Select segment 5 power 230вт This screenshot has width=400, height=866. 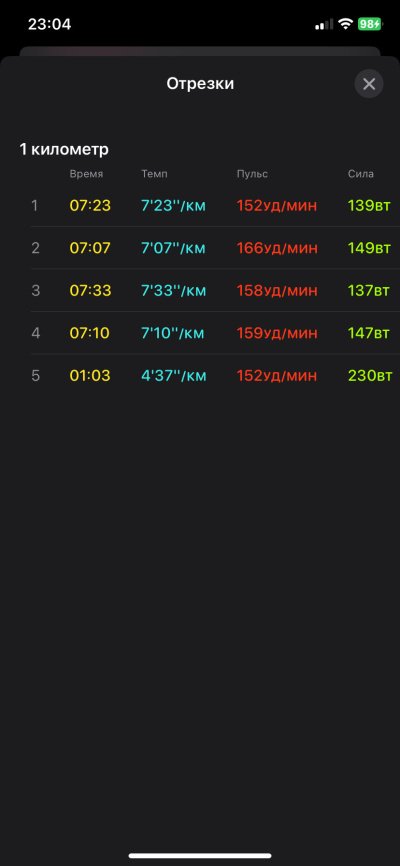[370, 376]
